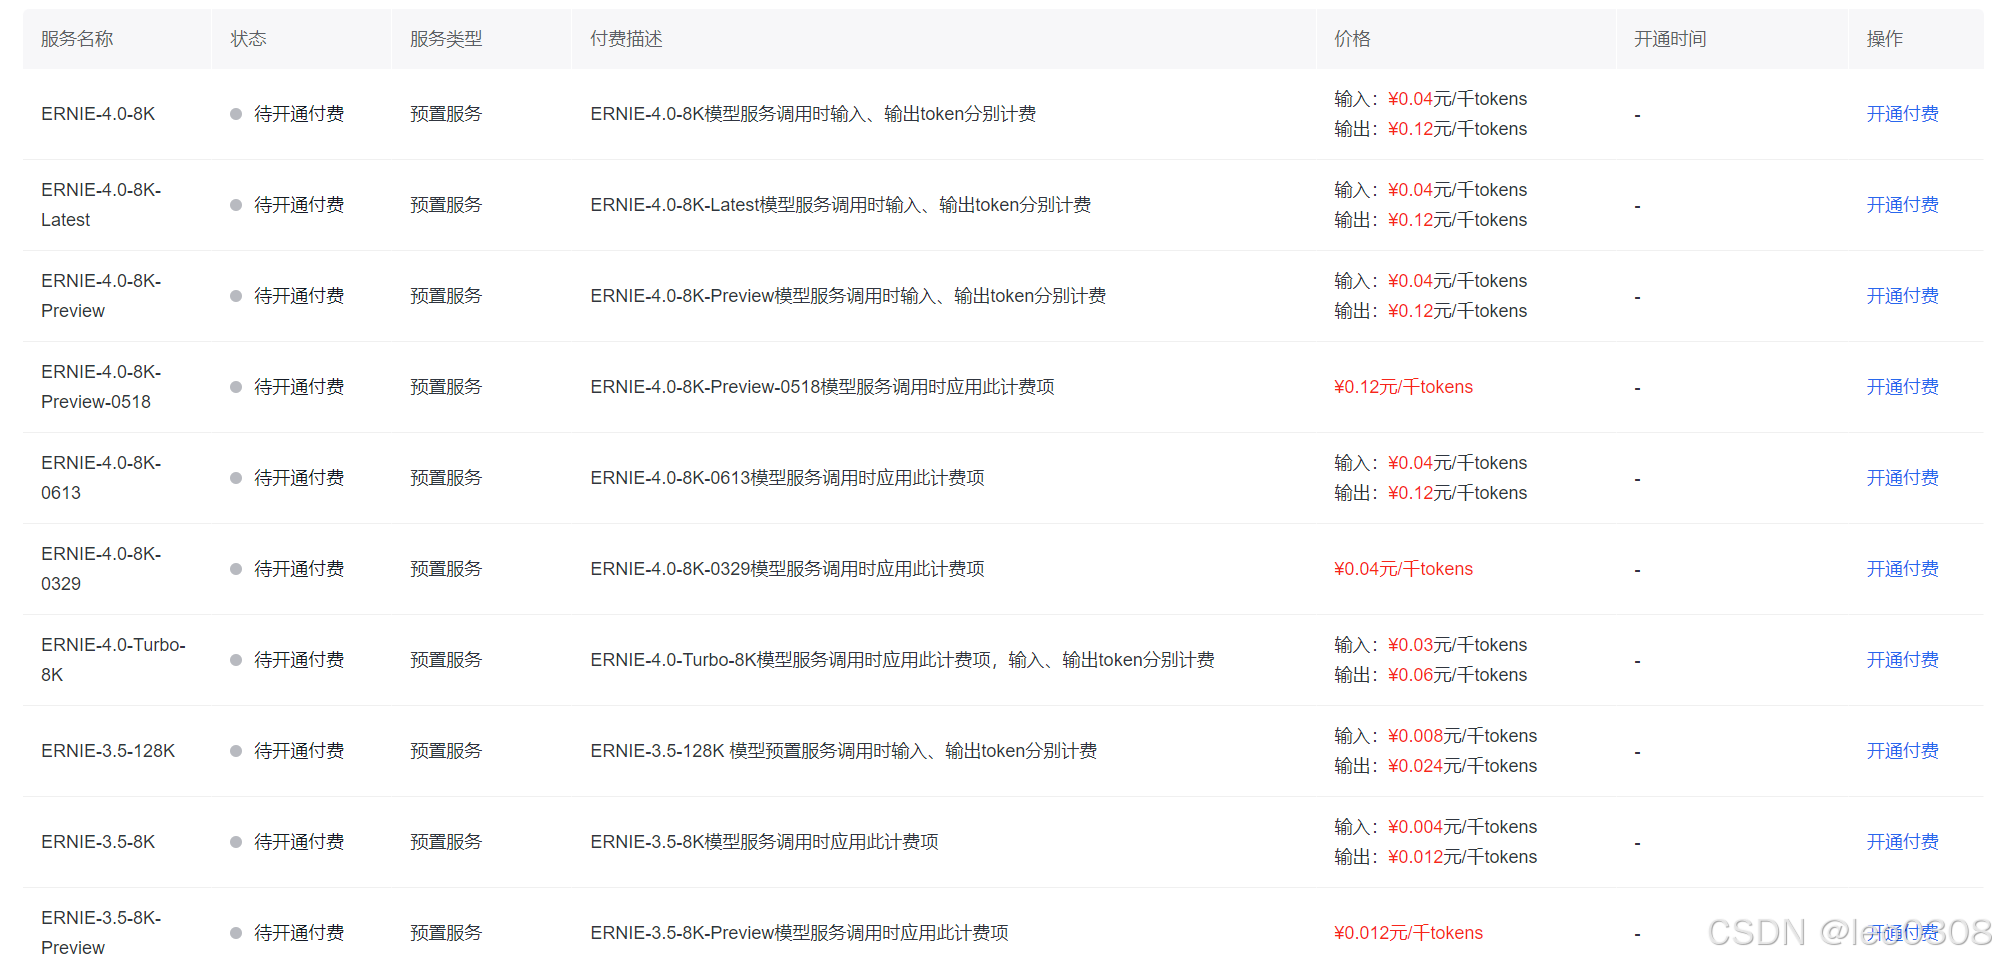This screenshot has width=1996, height=966.
Task: Click output price ¥0.06元/千tokens for Turbo-8K
Action: coord(1457,675)
